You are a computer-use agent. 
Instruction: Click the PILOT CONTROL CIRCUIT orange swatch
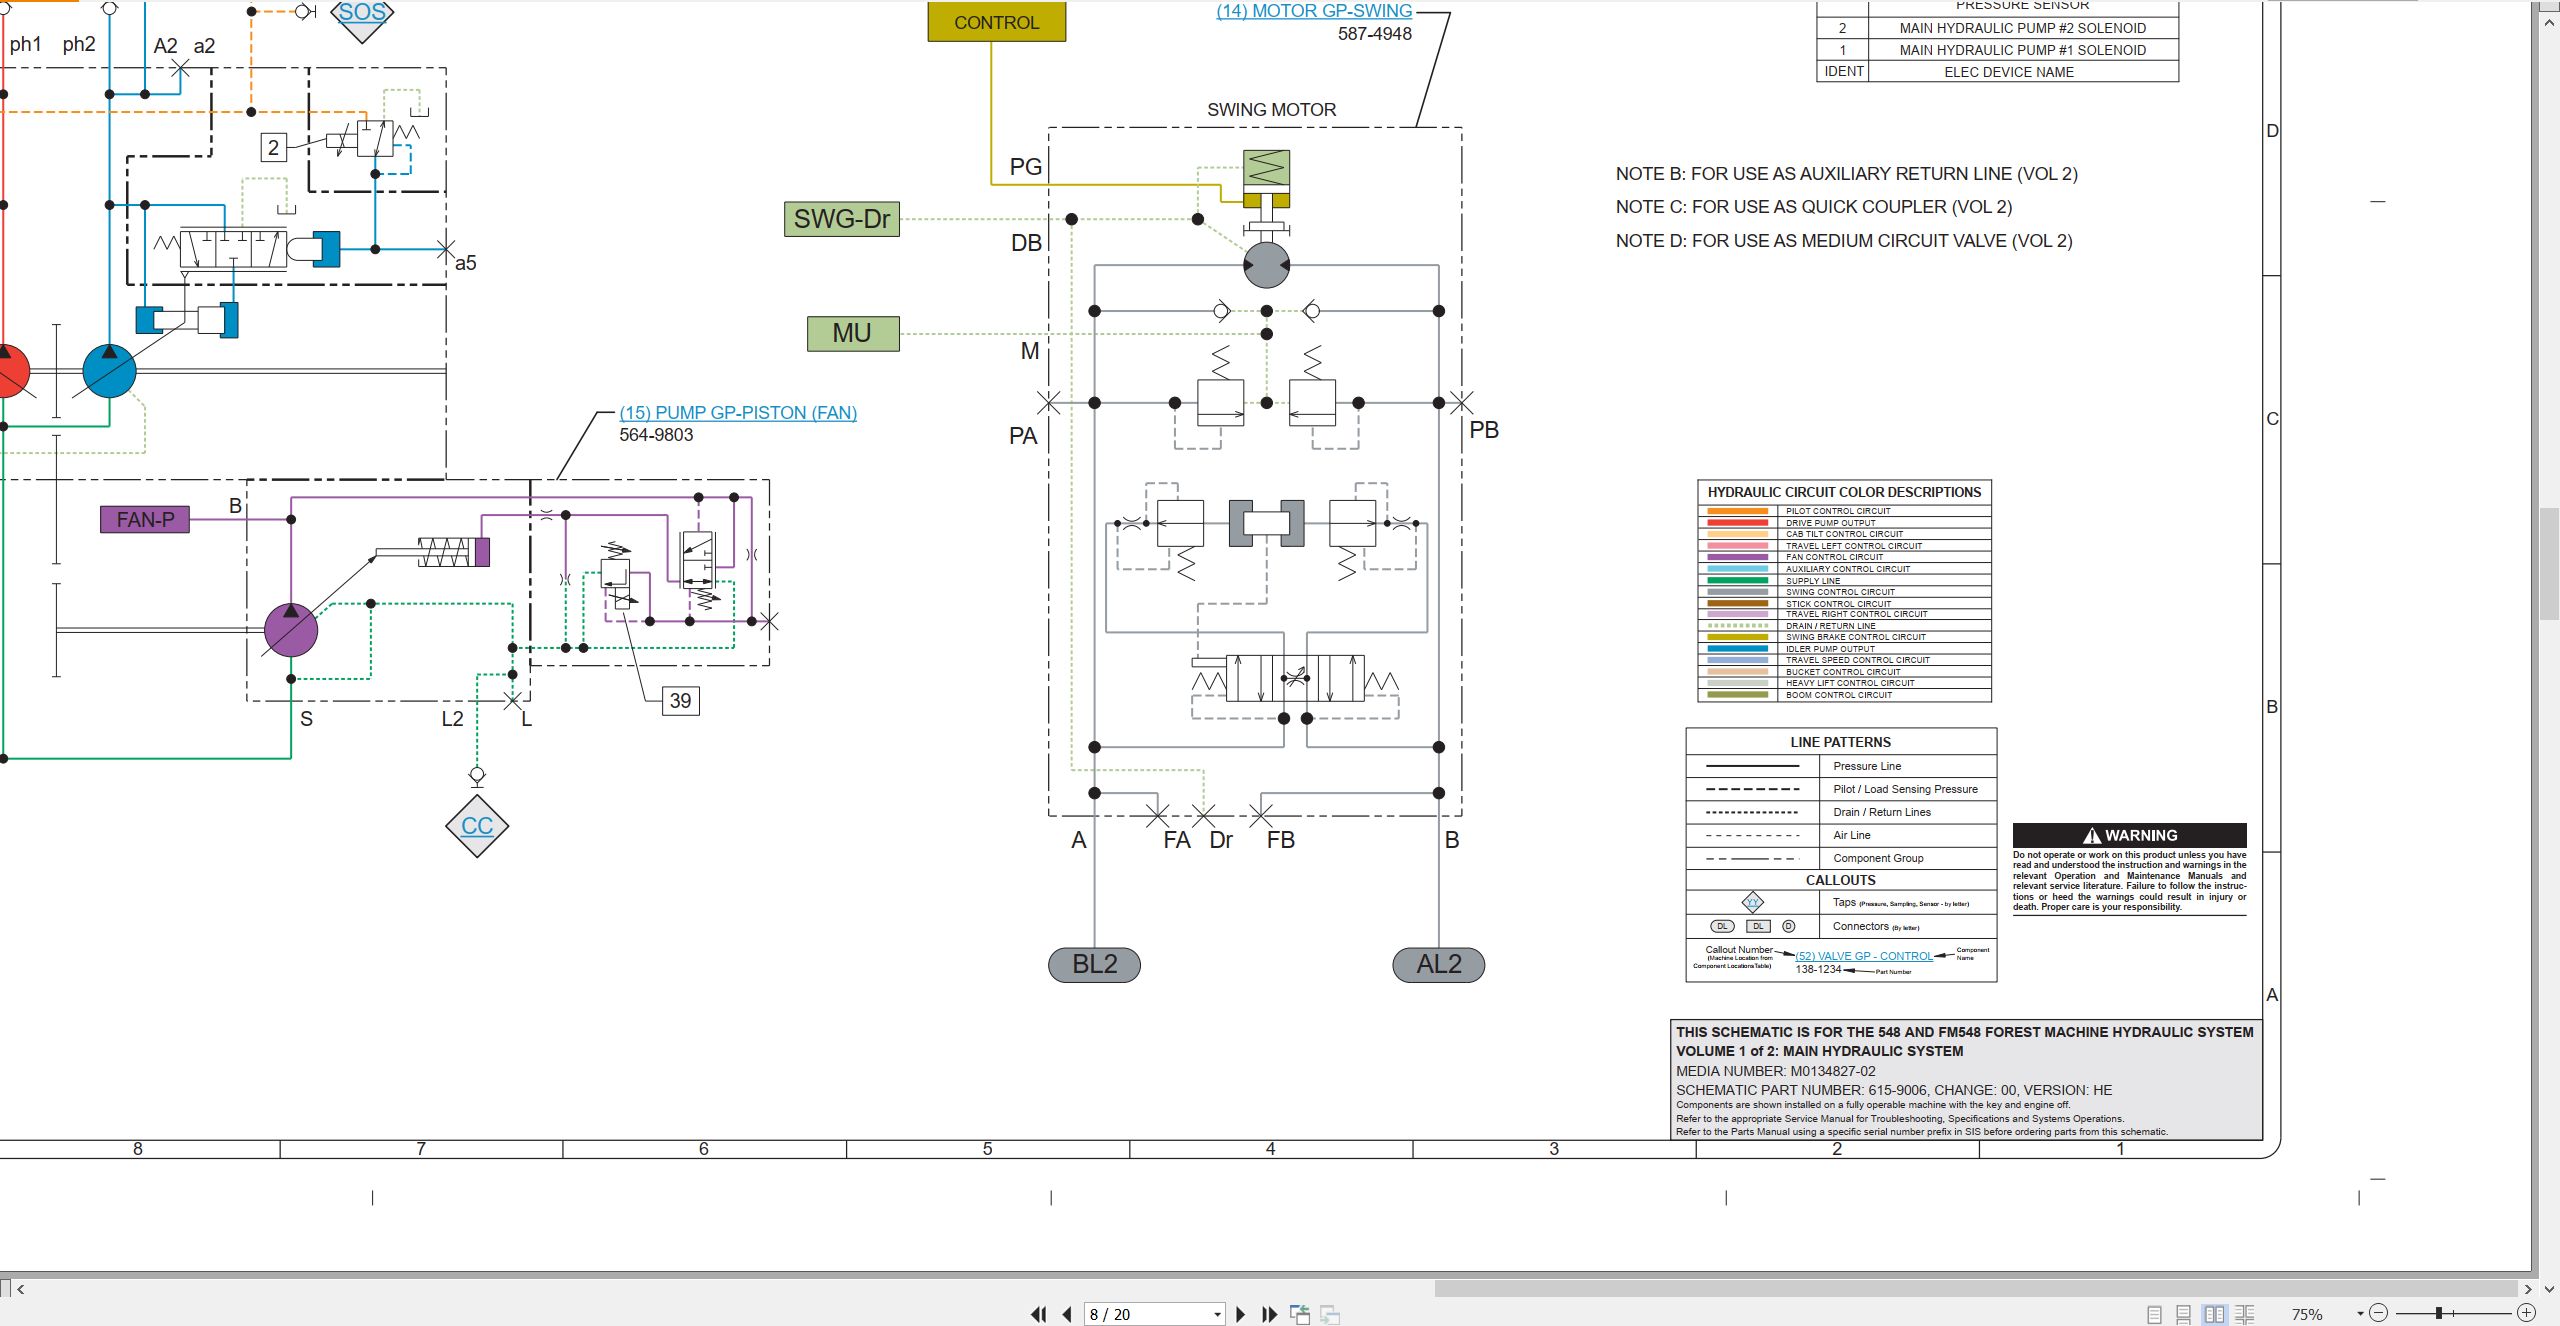(1738, 511)
